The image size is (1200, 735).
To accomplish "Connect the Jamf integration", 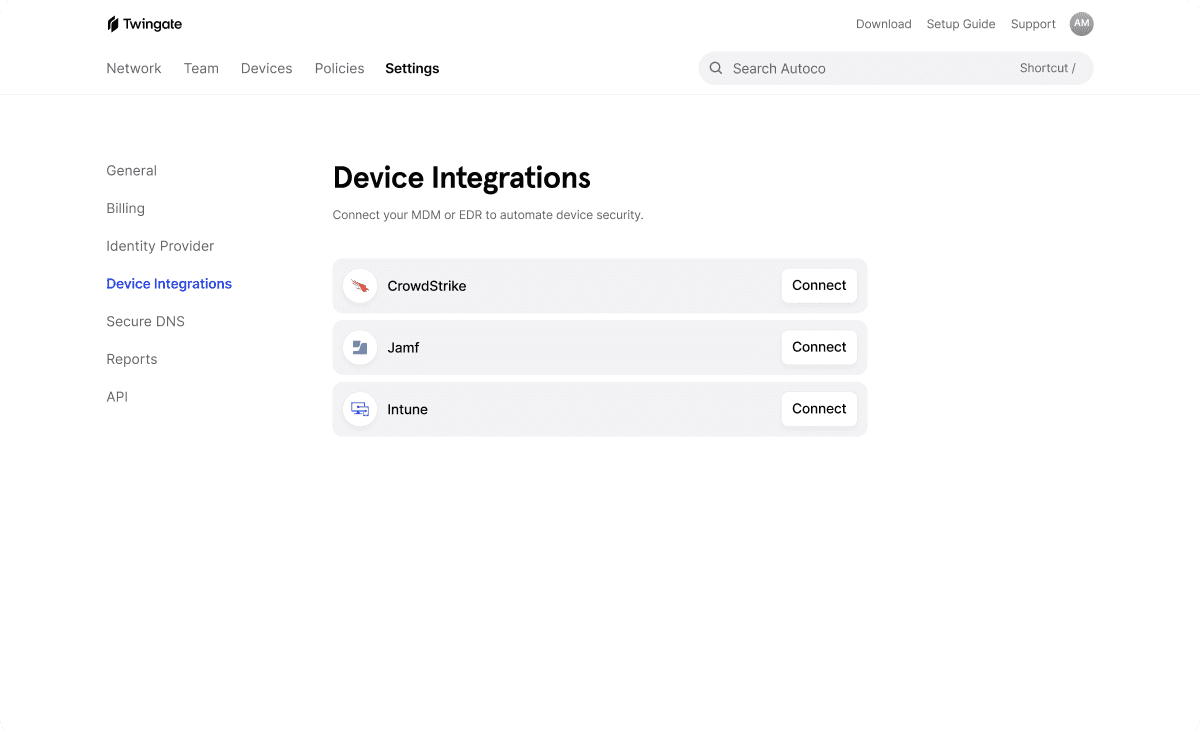I will 819,347.
